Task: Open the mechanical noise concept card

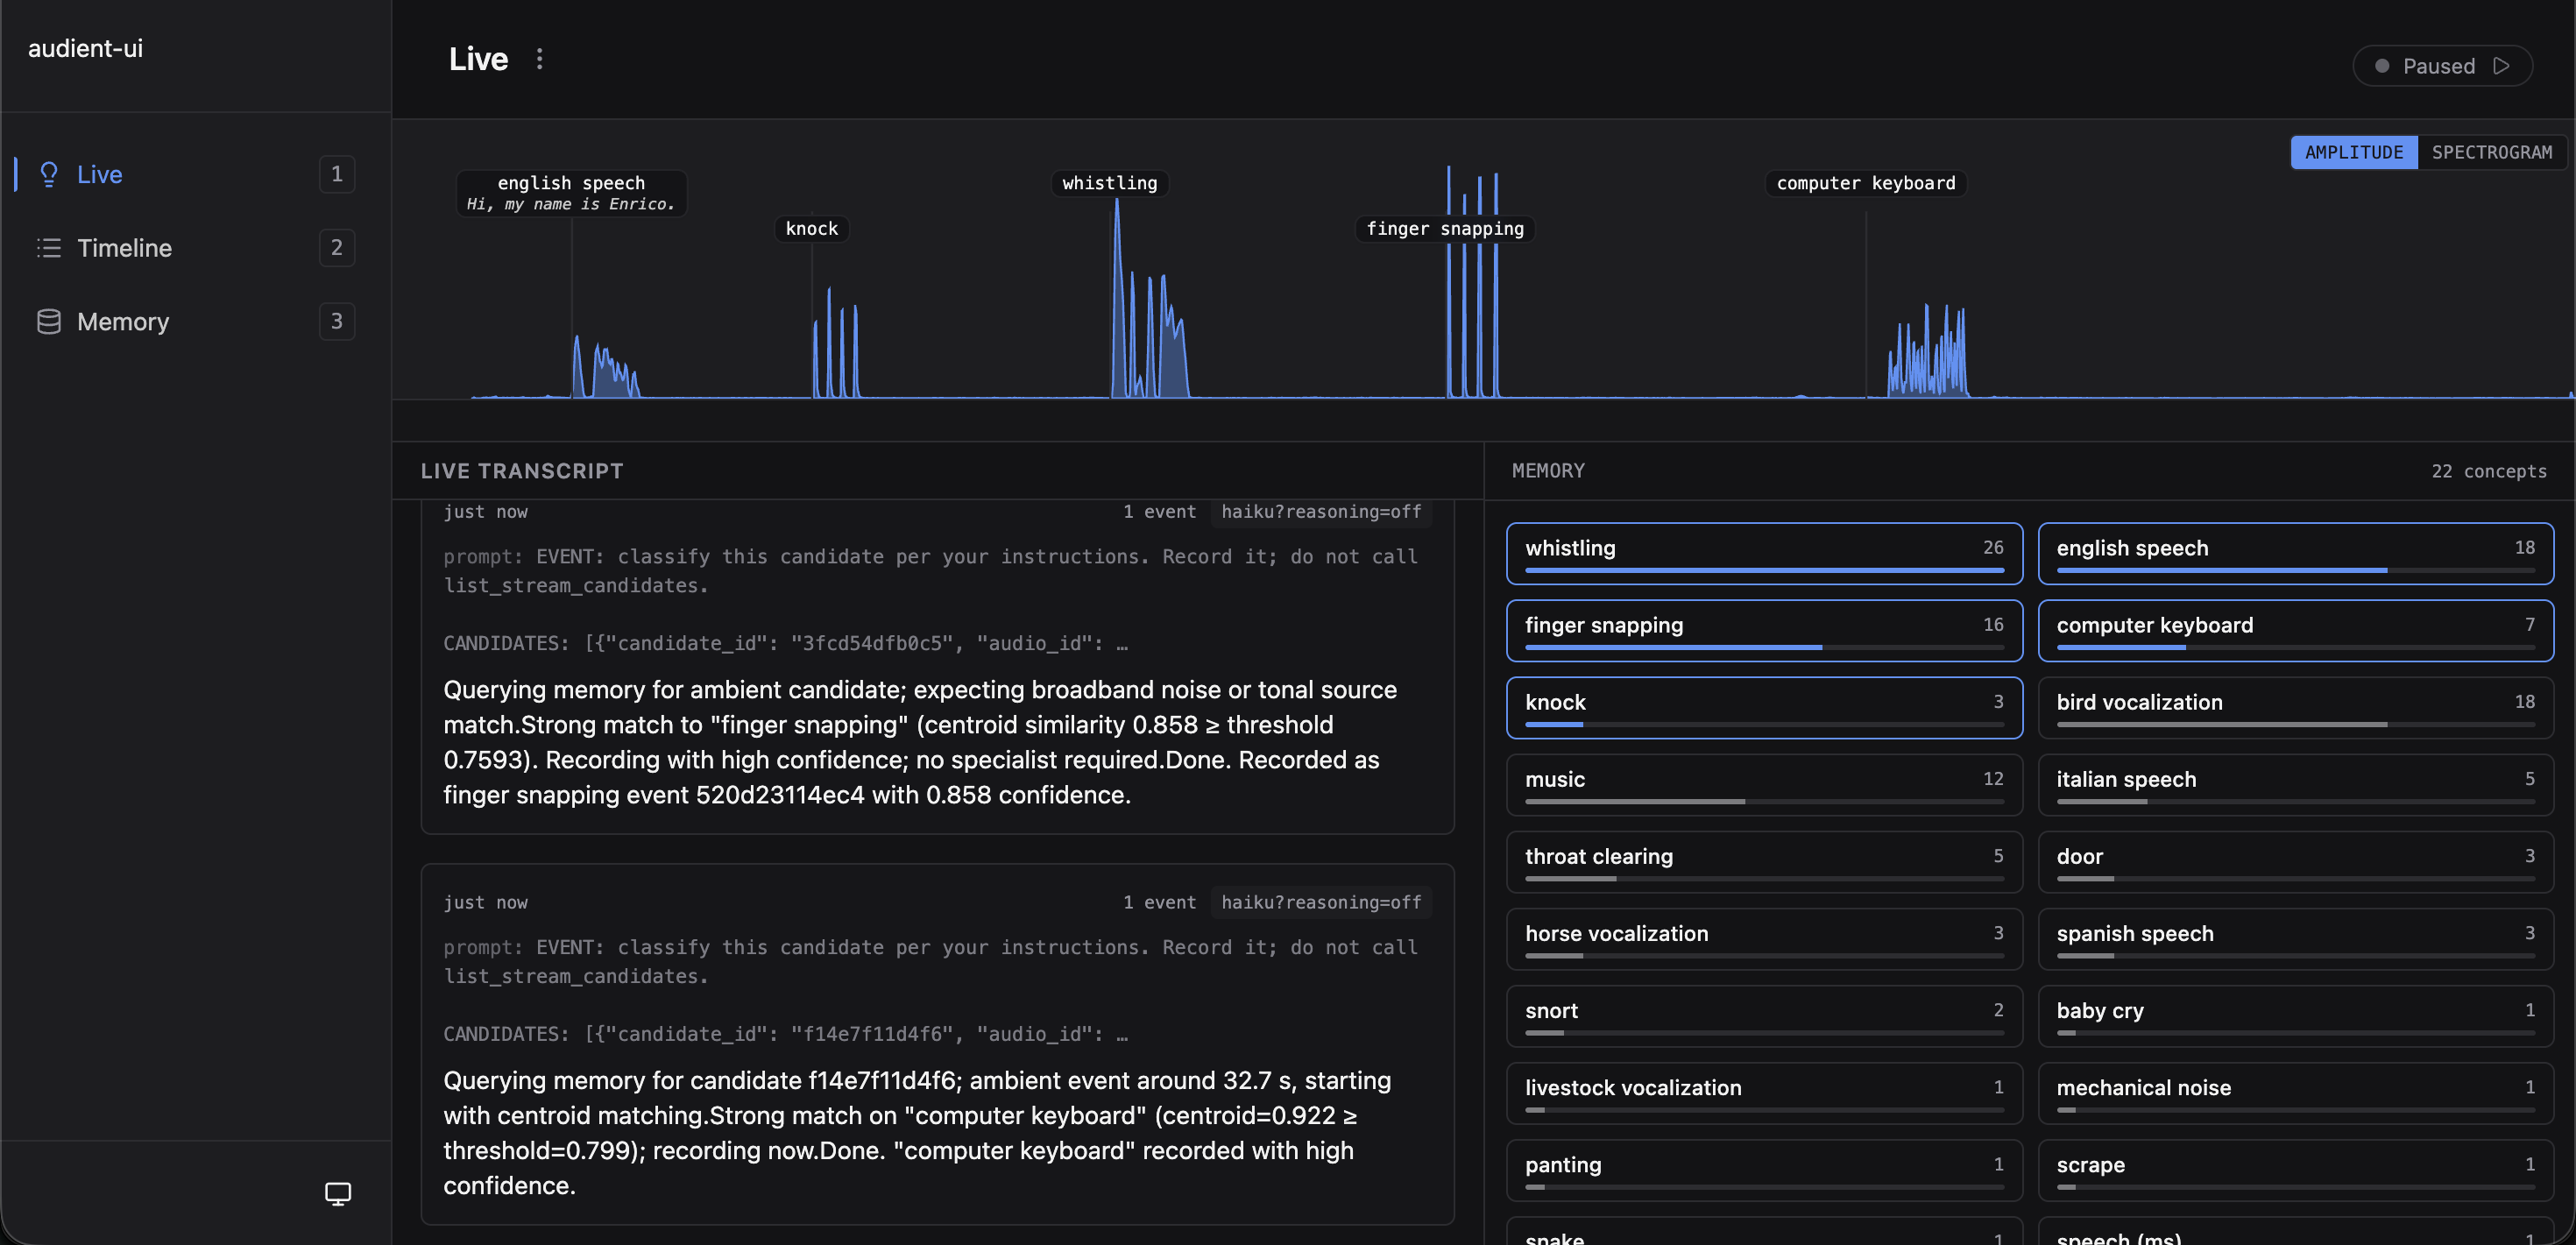Action: pyautogui.click(x=2295, y=1092)
